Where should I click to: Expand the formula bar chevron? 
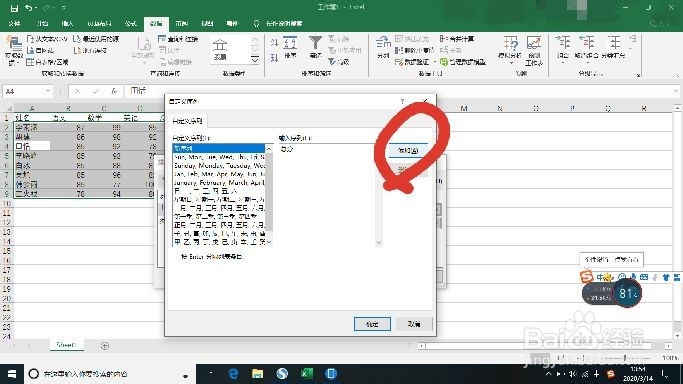click(676, 91)
